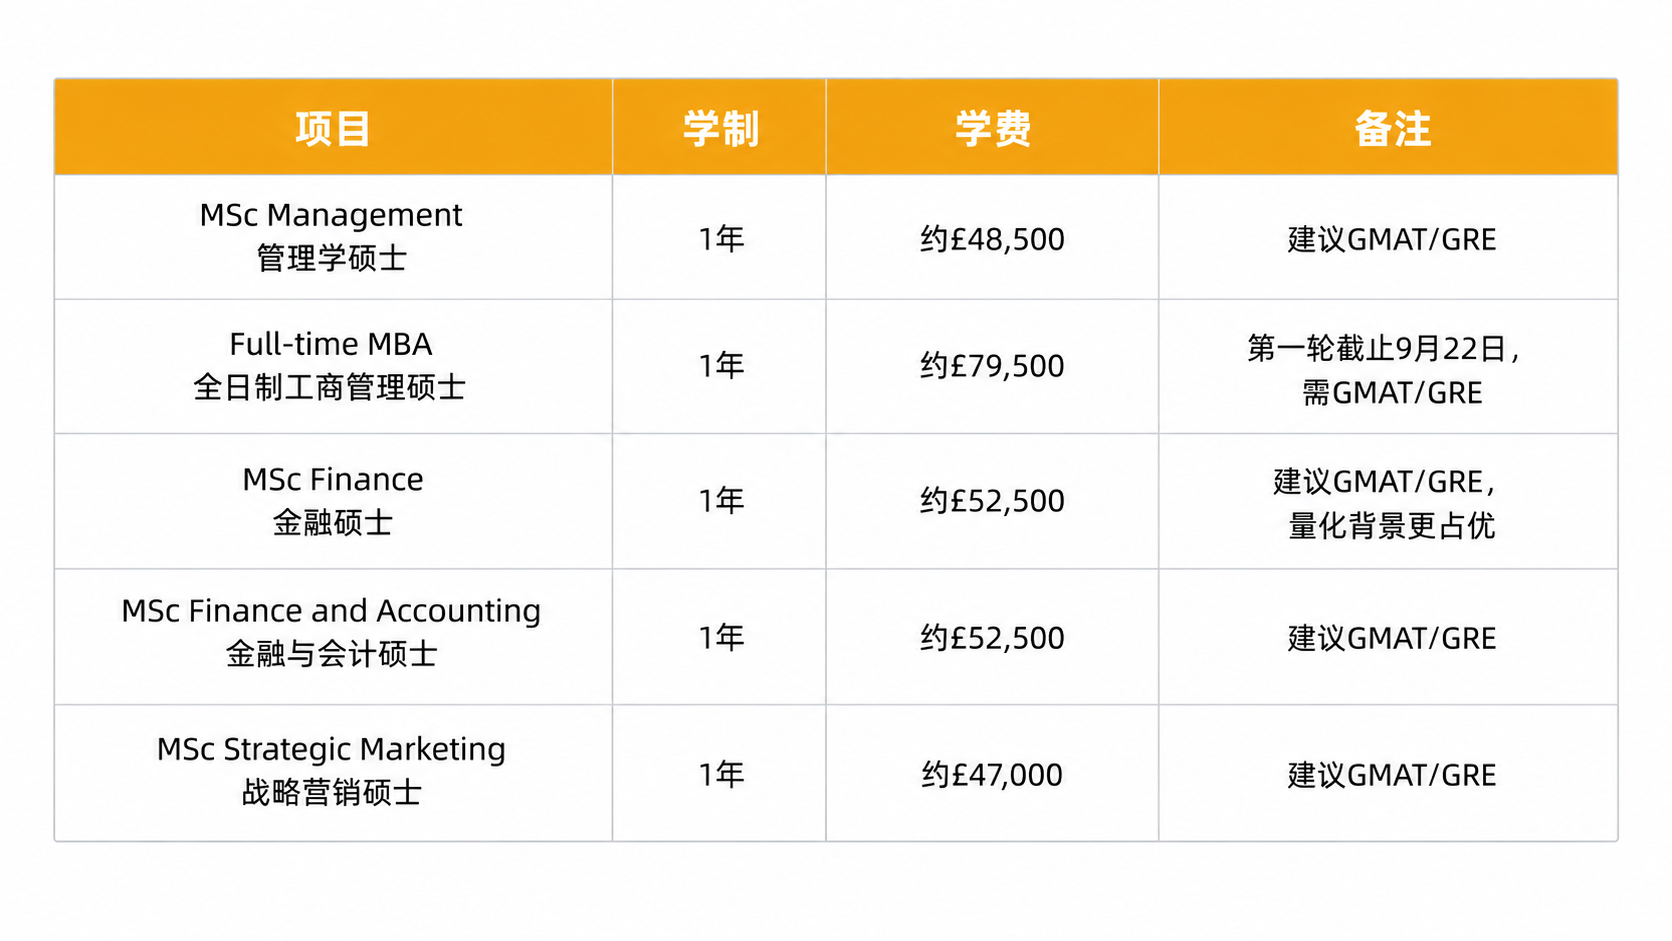This screenshot has height=941, width=1672.
Task: Click the 约£79,500 tuition cell
Action: click(992, 366)
